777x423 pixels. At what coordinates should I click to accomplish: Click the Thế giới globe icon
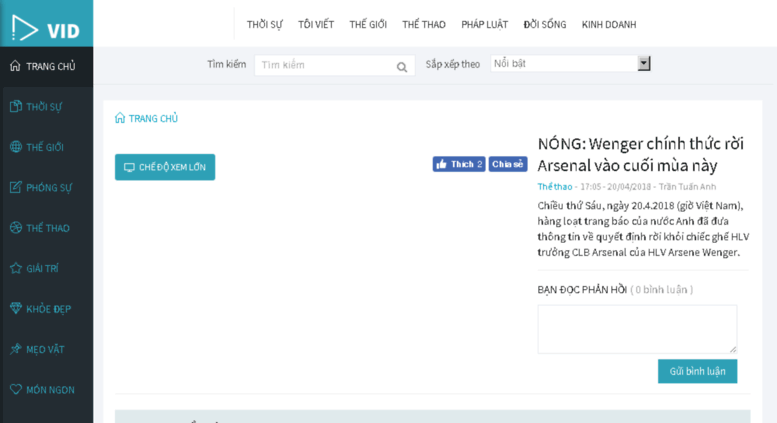[15, 147]
